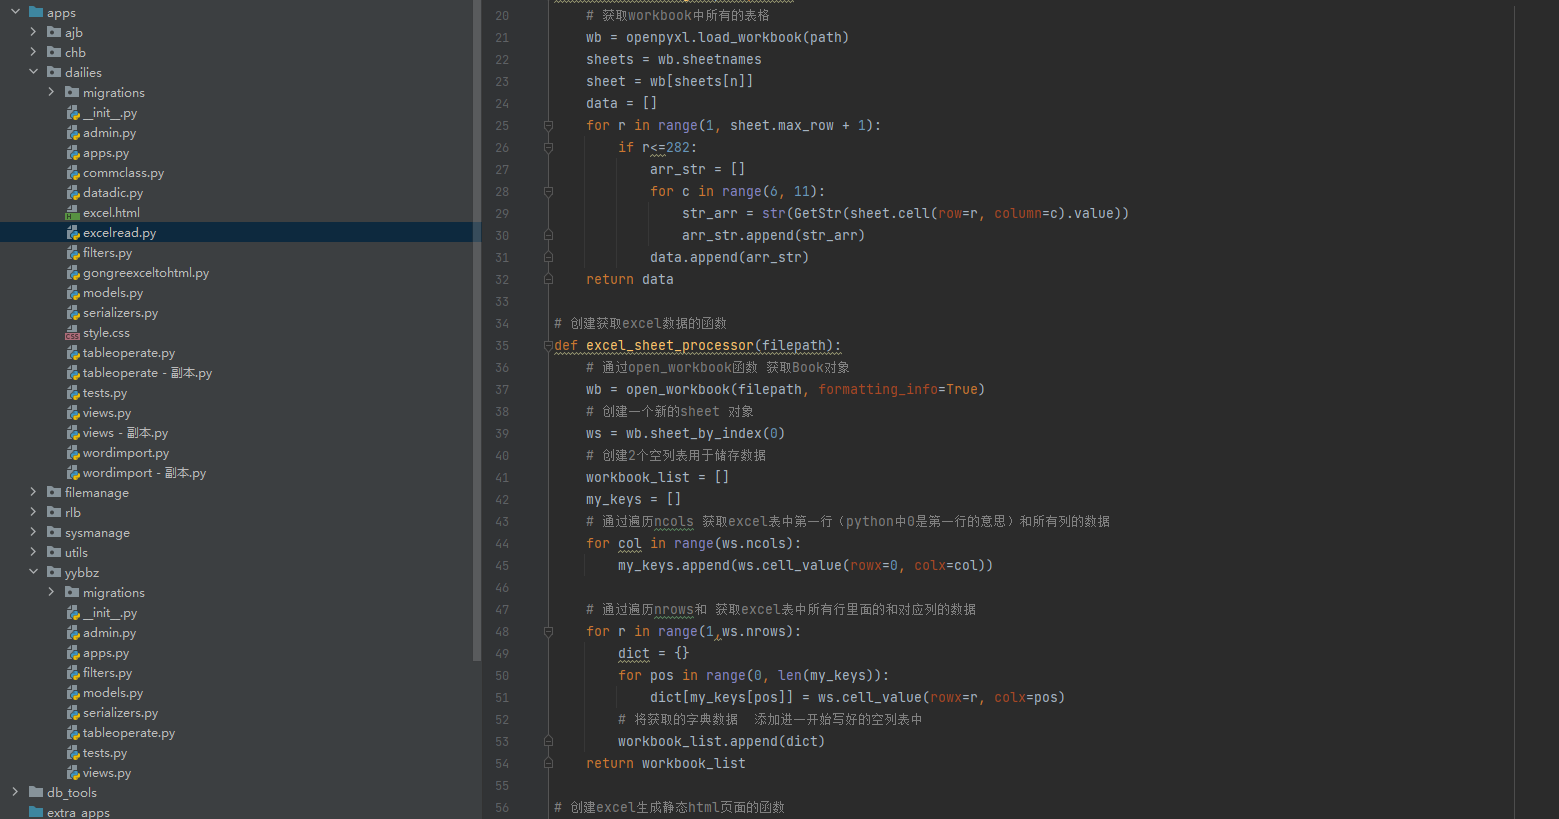This screenshot has width=1559, height=819.
Task: Click the sysmanage folder icon
Action: tap(54, 532)
